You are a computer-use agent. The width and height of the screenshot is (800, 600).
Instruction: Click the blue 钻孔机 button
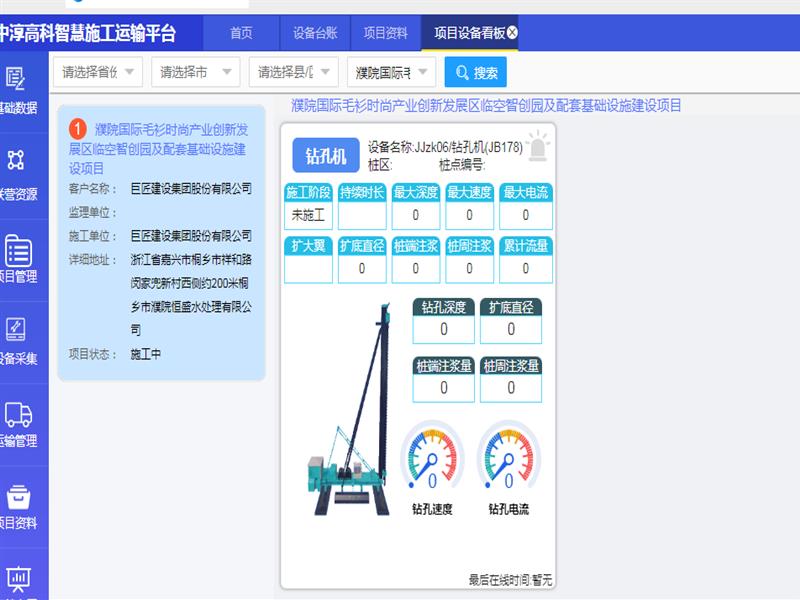click(x=325, y=156)
